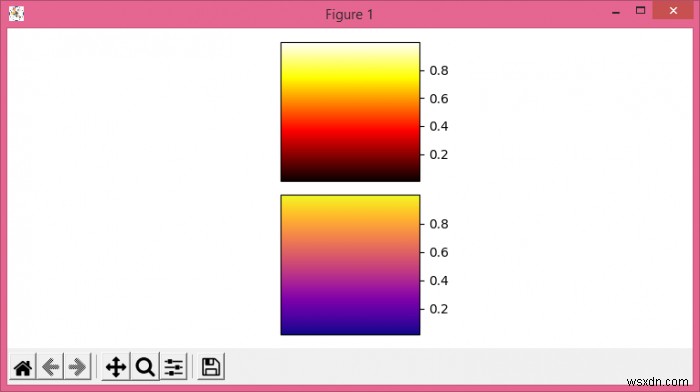Click the 0.2 tick label on bottom colorbar
700x392 pixels.
pos(439,309)
